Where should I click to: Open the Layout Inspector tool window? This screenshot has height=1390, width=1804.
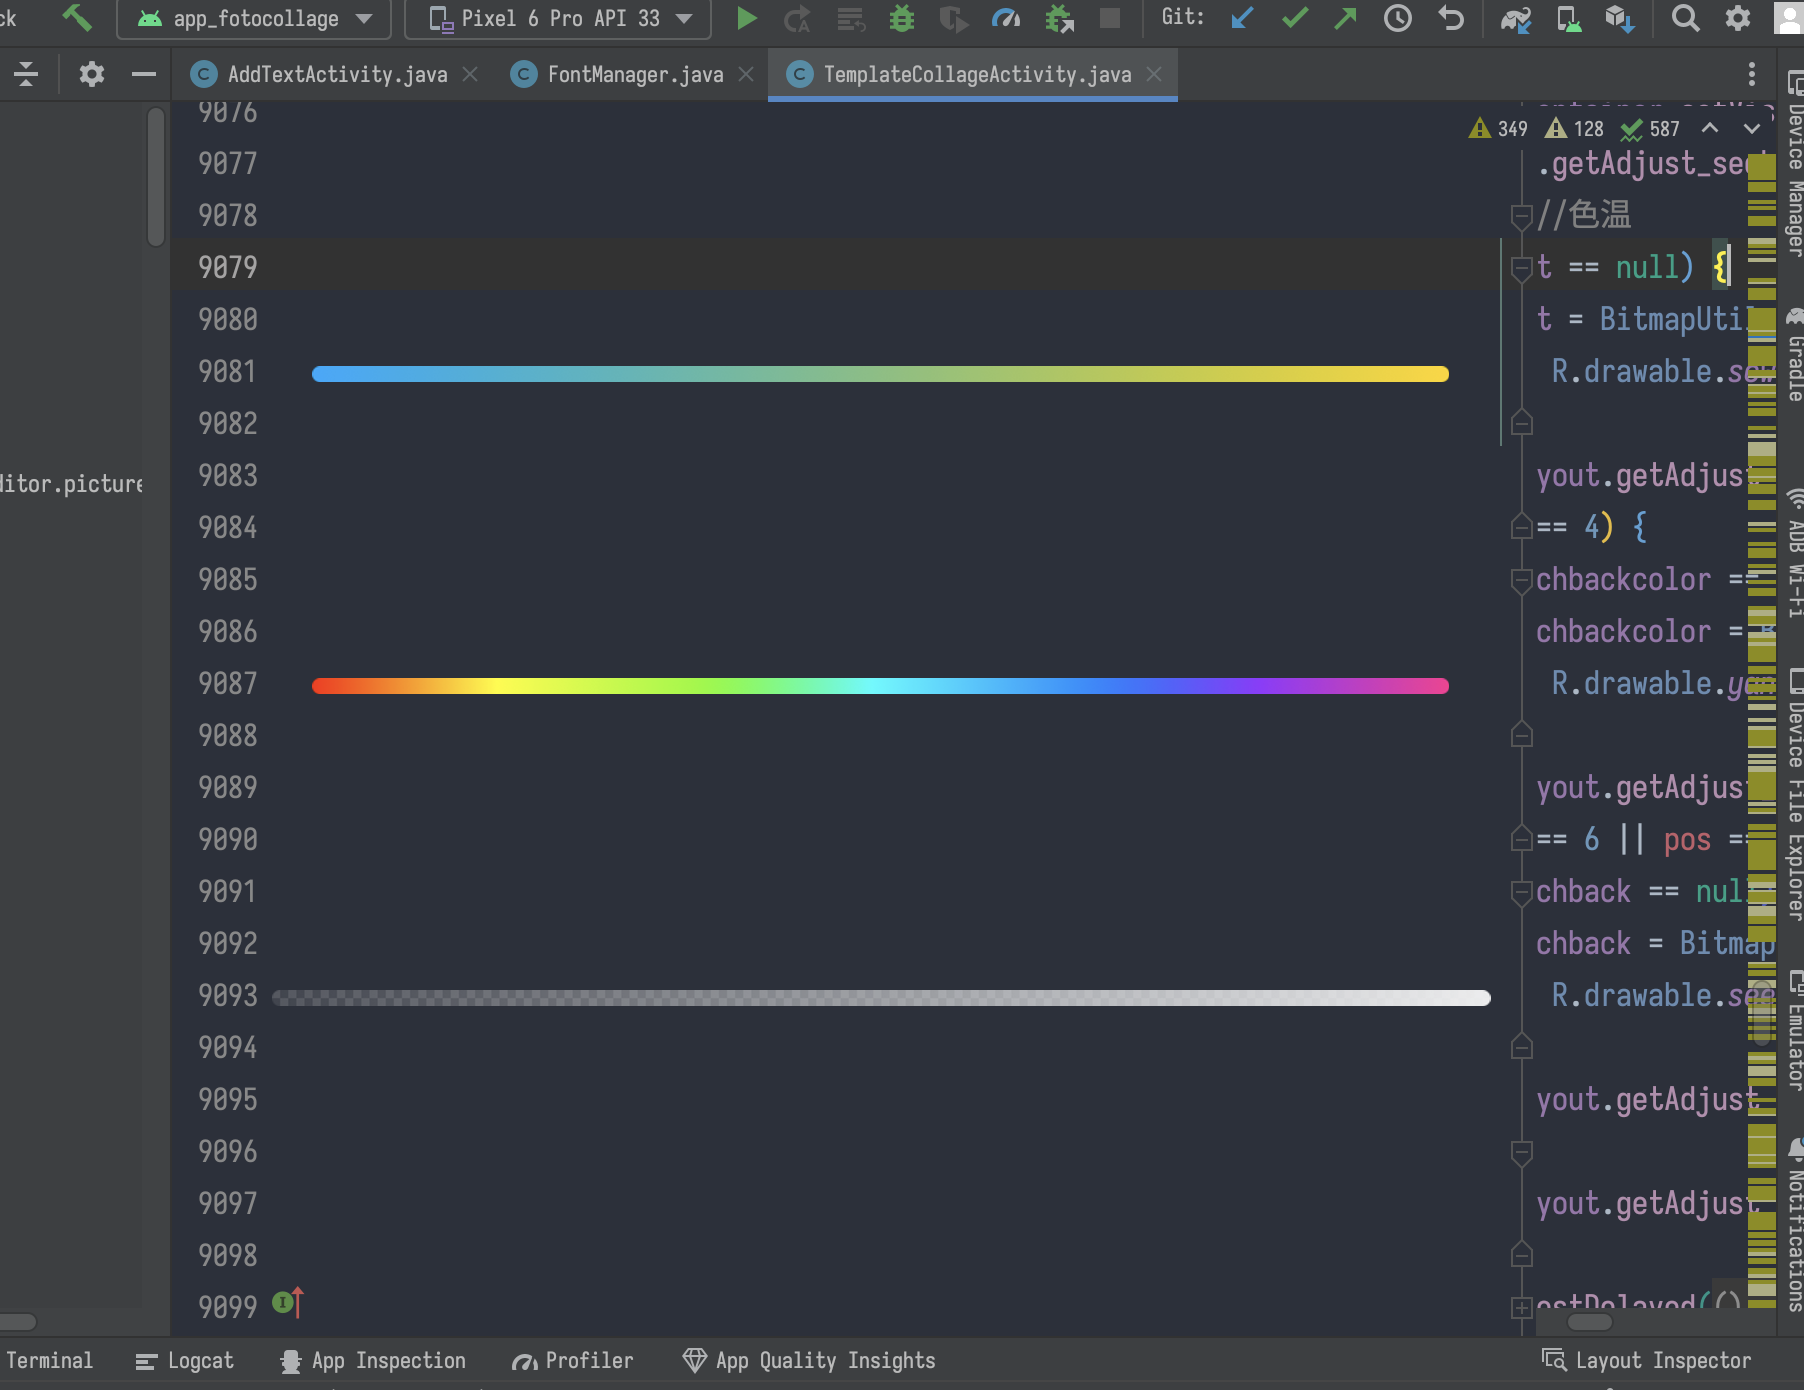click(x=1647, y=1361)
